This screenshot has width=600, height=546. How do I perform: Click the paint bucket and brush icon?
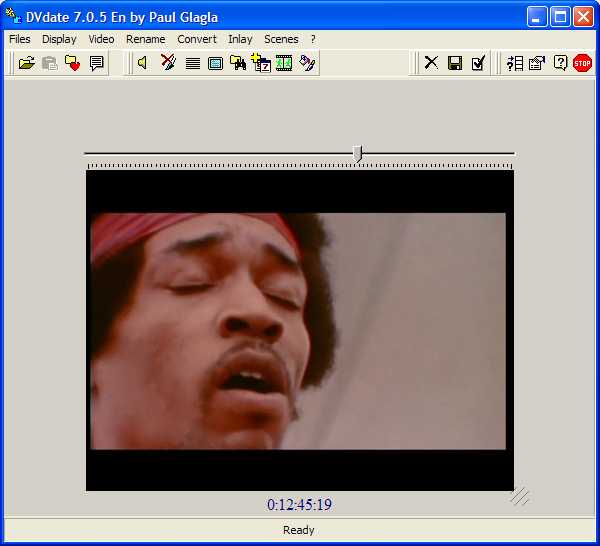tap(307, 63)
